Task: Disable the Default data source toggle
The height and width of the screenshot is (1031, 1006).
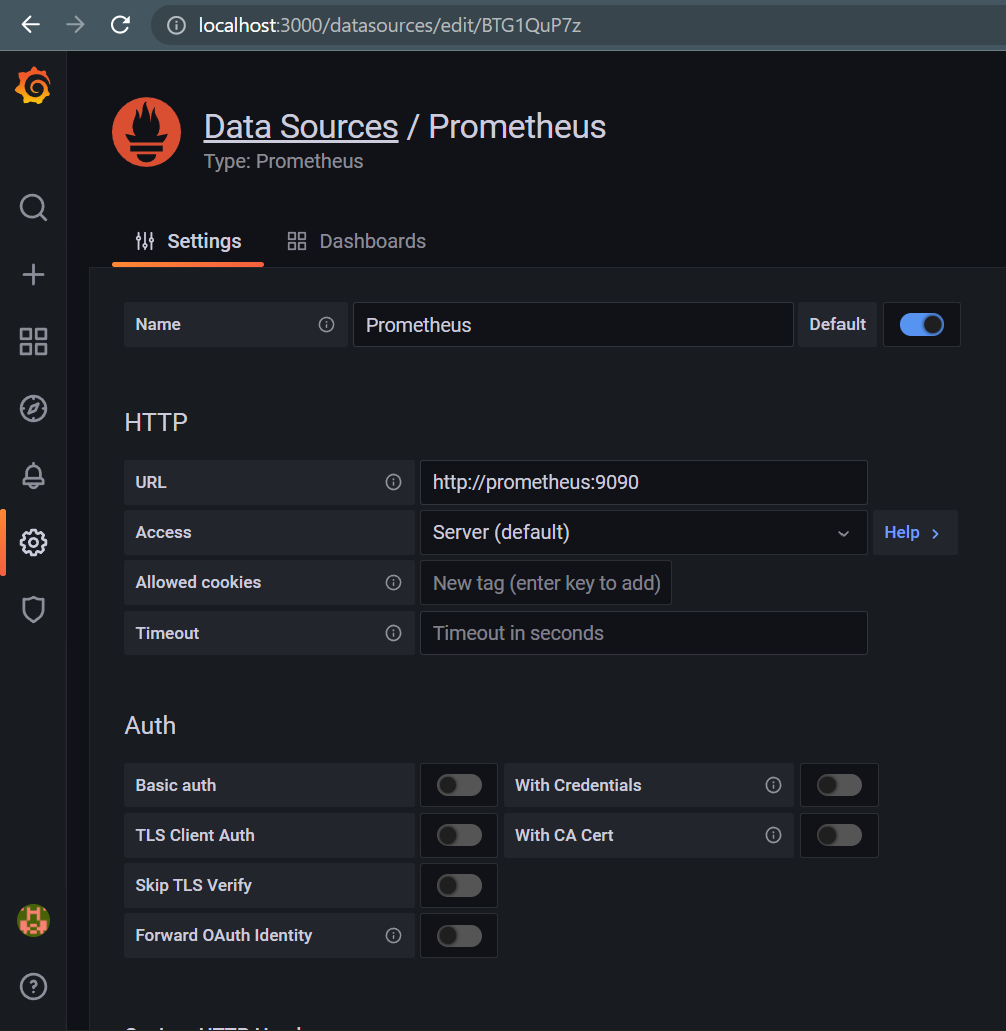Action: (x=921, y=325)
